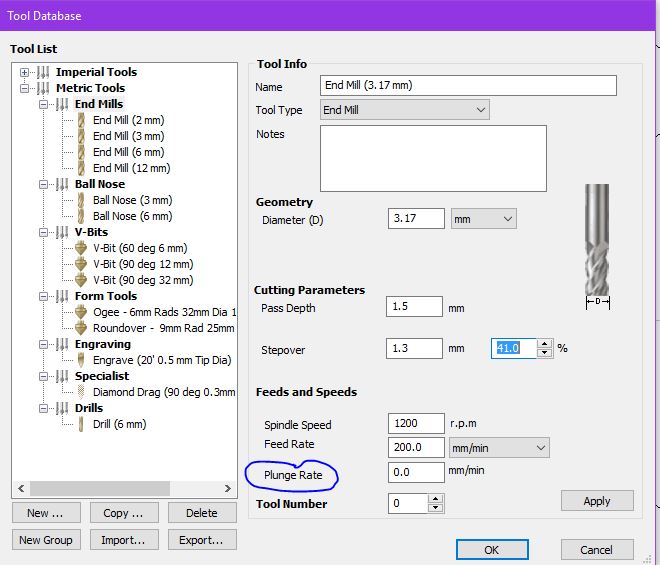Click the End Mills group icon
Screen dimensions: 660x565
click(62, 104)
